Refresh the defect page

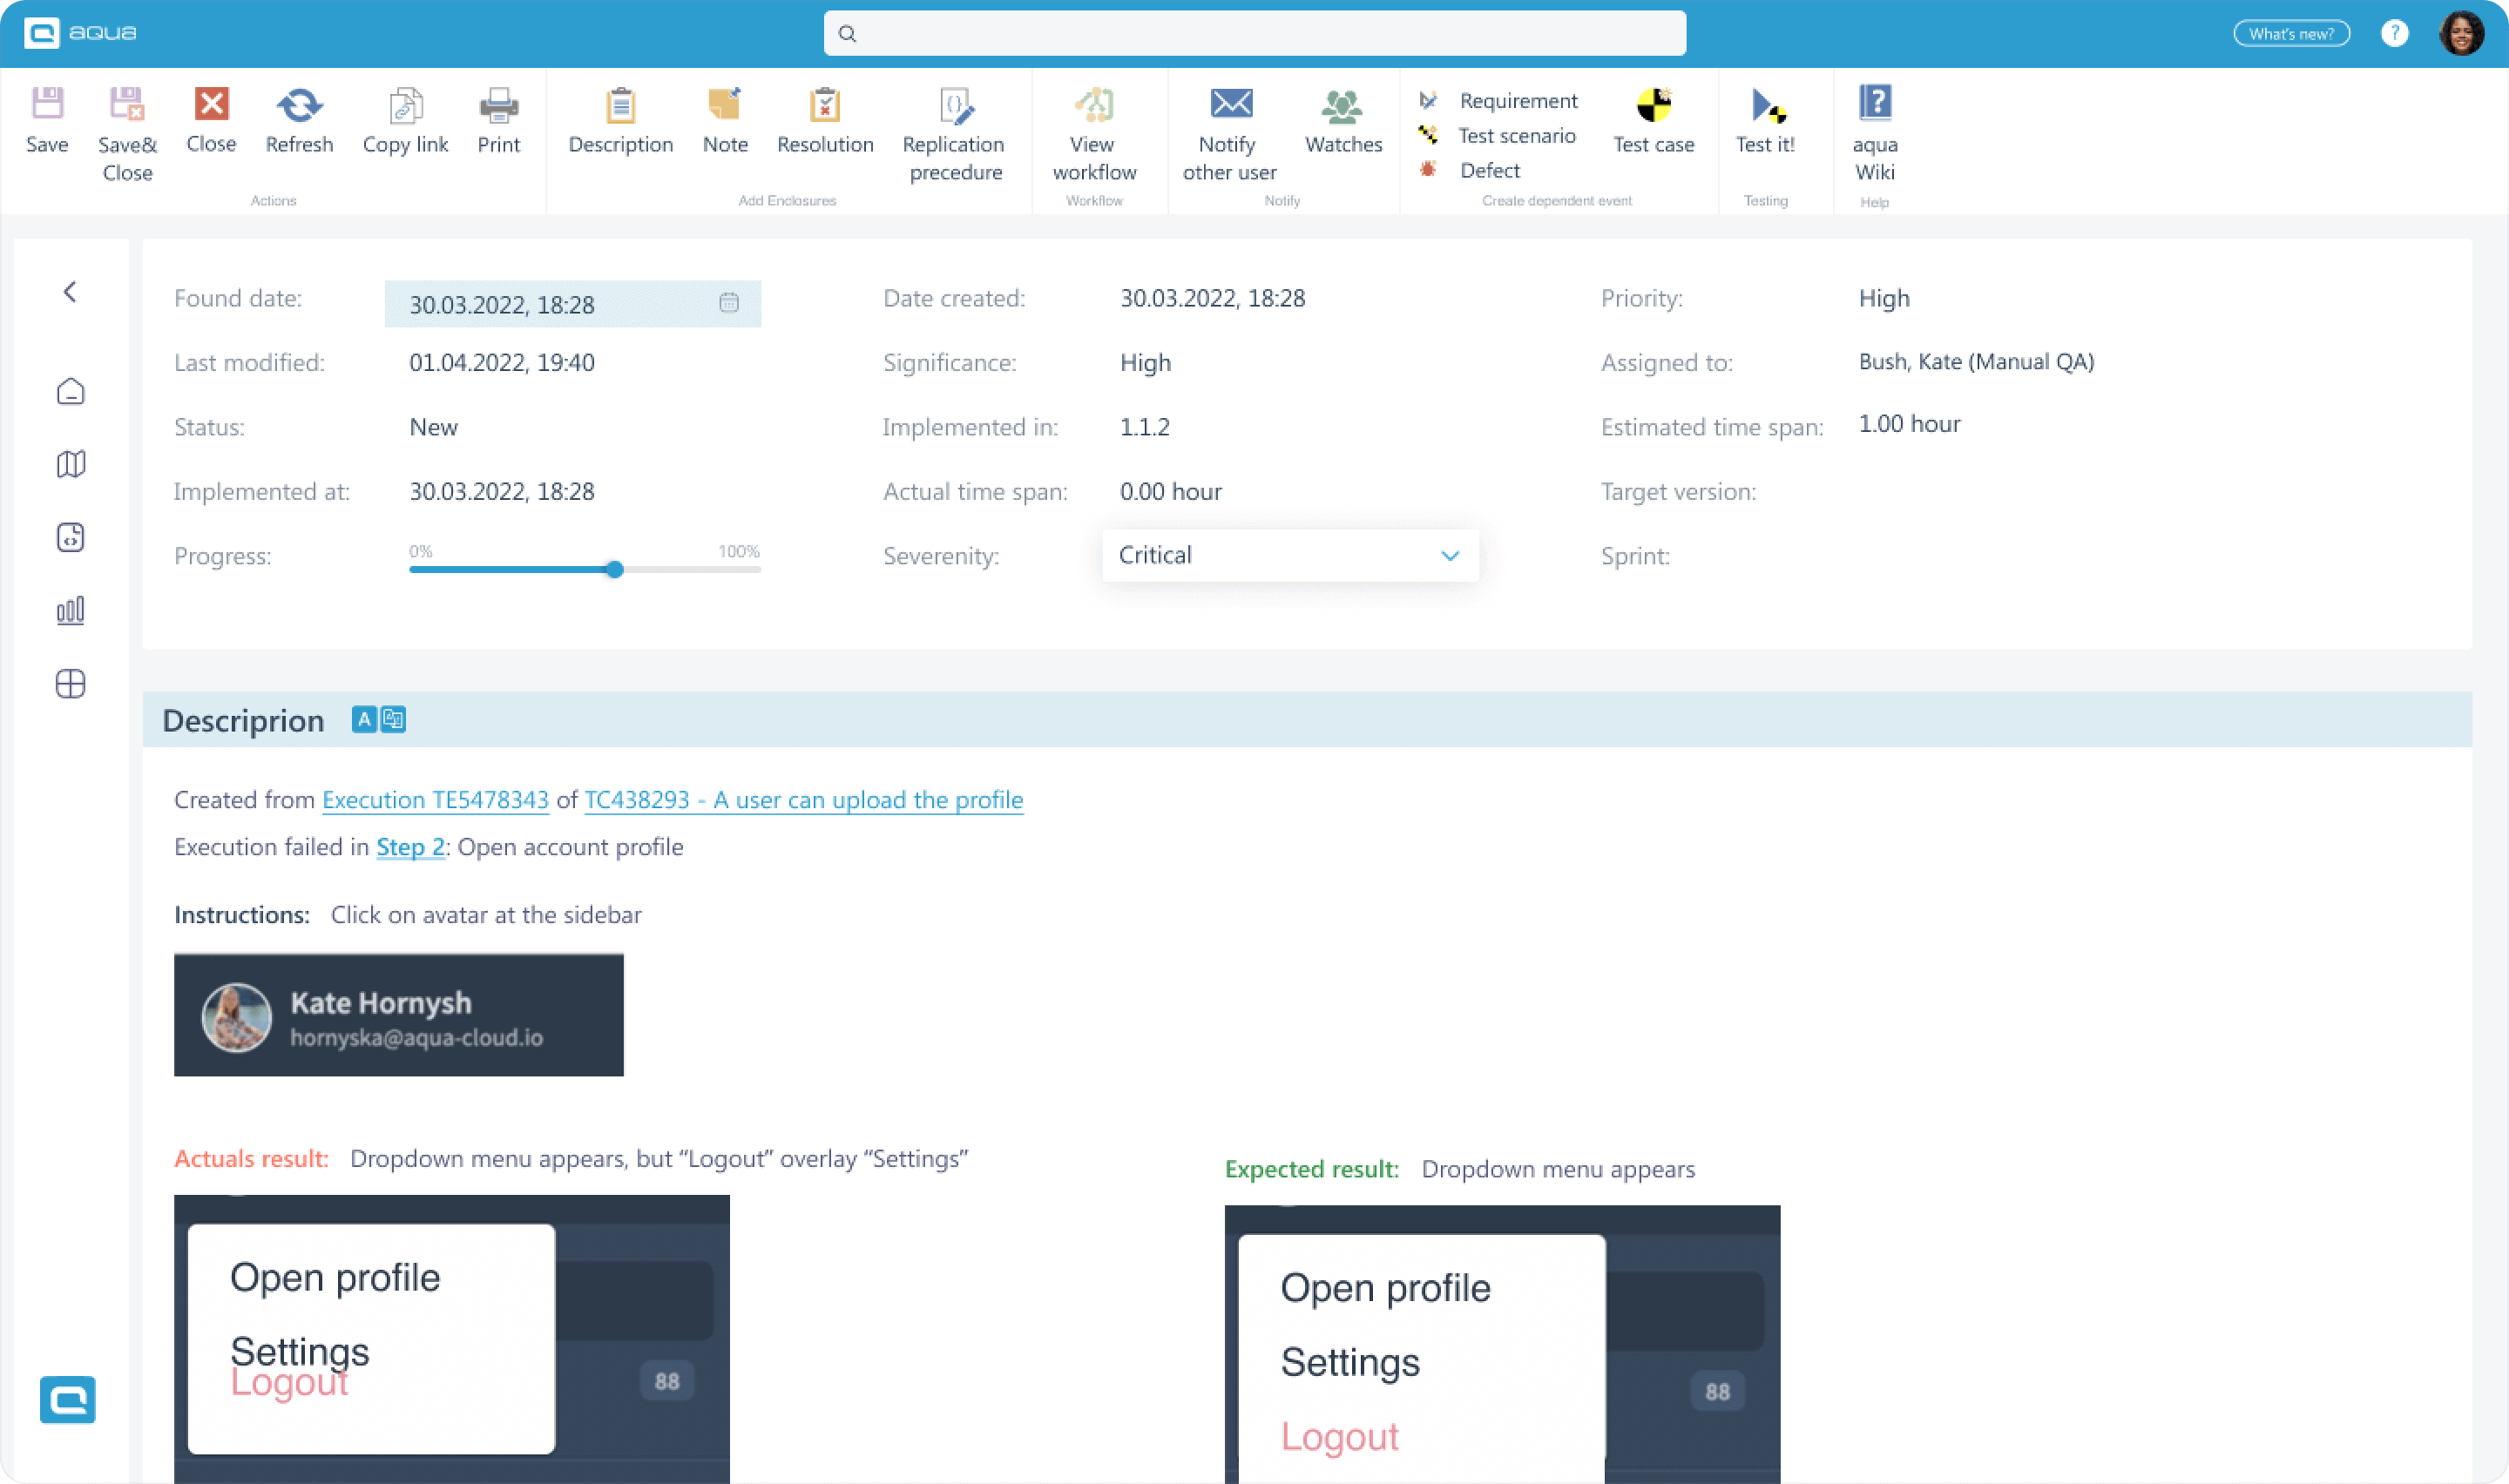coord(299,105)
